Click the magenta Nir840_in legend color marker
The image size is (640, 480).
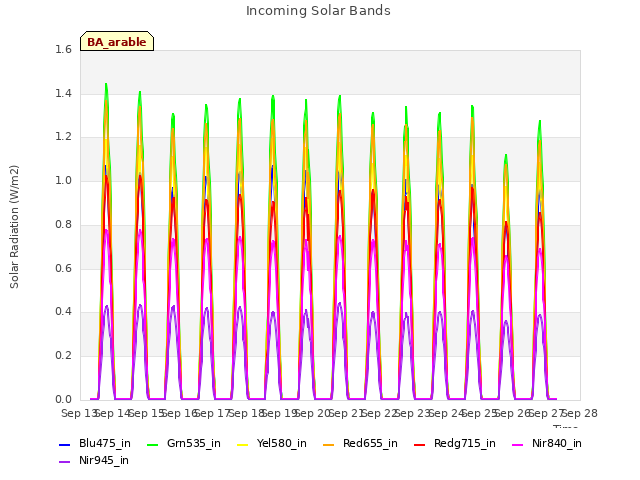(x=518, y=444)
